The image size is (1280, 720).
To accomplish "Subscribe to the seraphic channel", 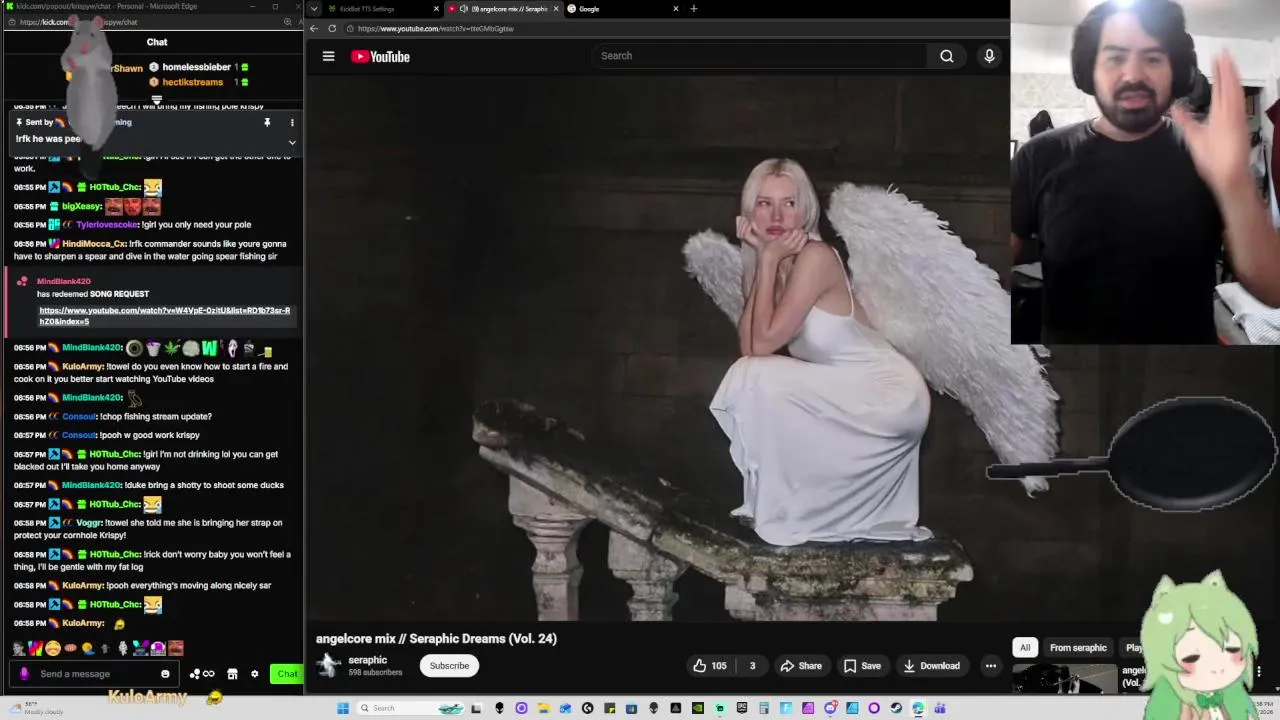I will point(449,666).
